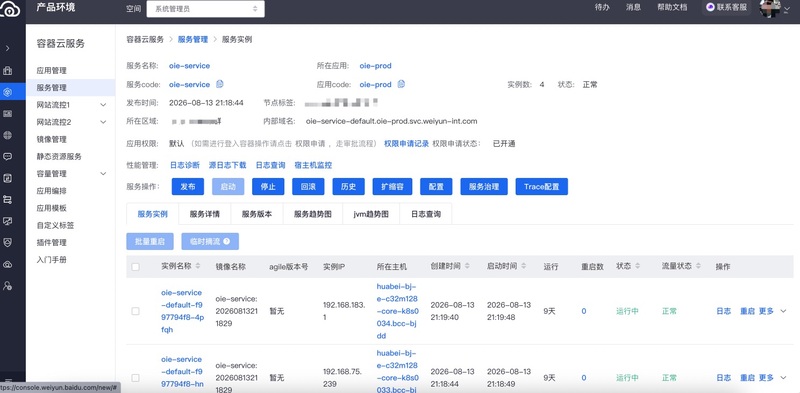The height and width of the screenshot is (393, 800).
Task: Sort the table by 启动时间
Action: [523, 266]
